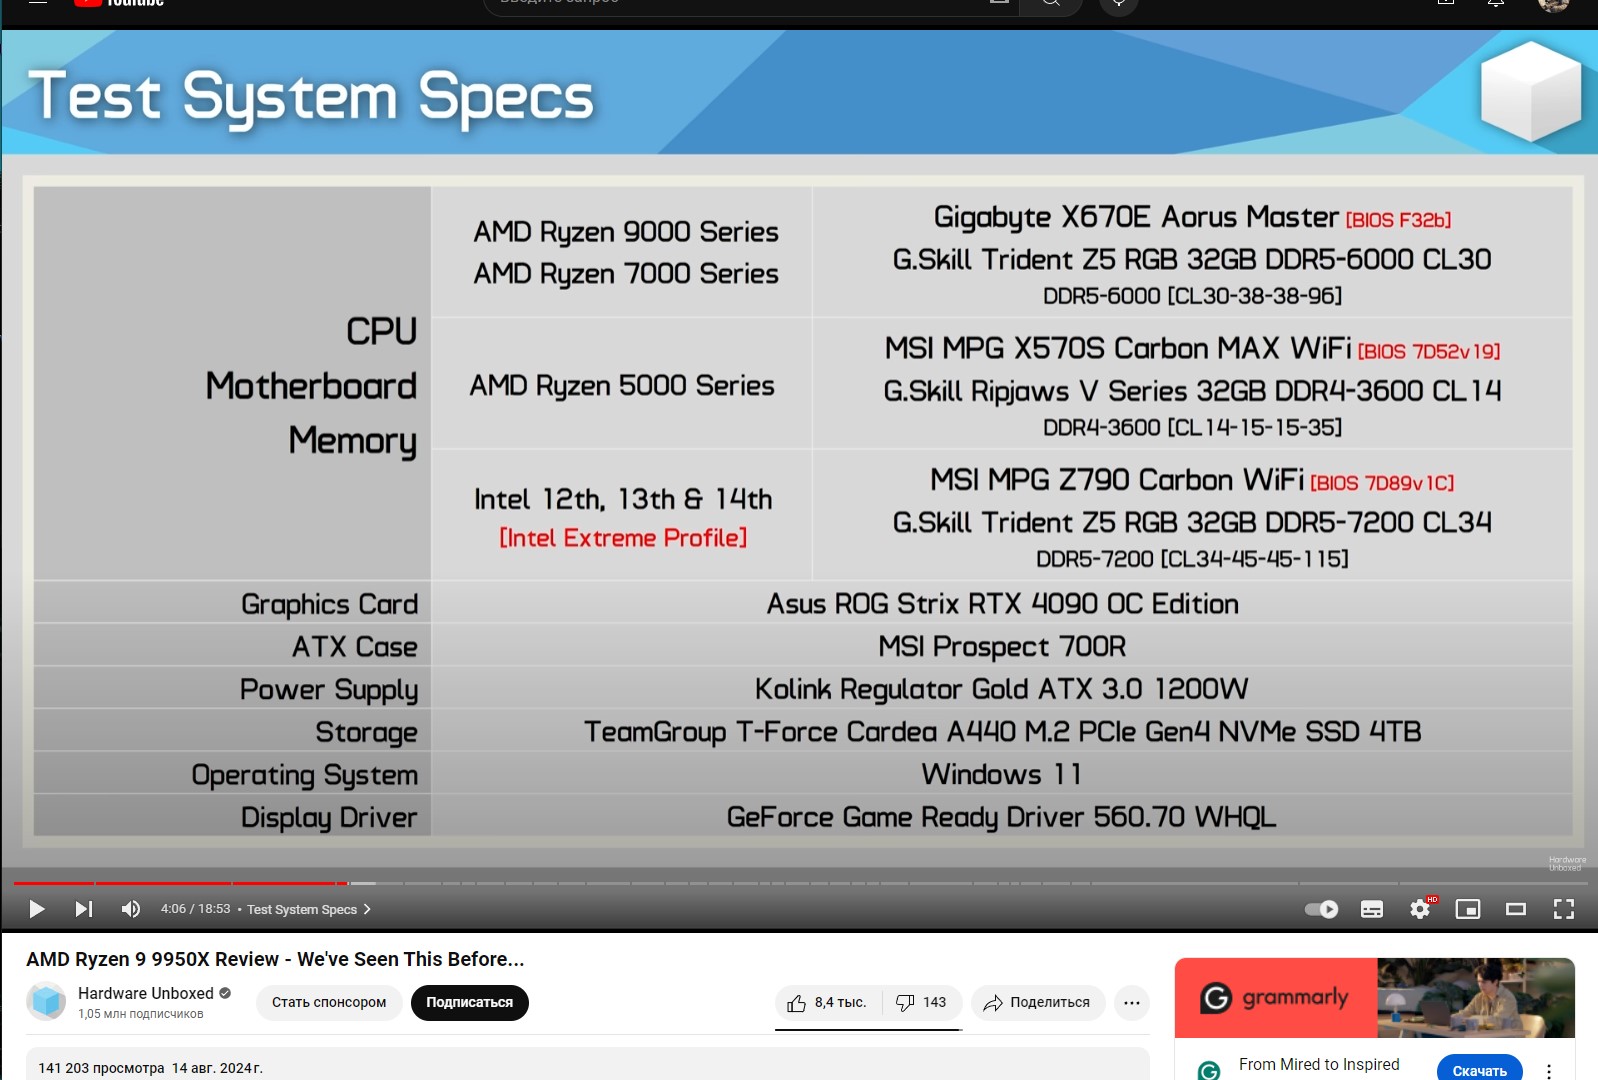The image size is (1598, 1080).
Task: Enter fullscreen mode
Action: tap(1564, 909)
